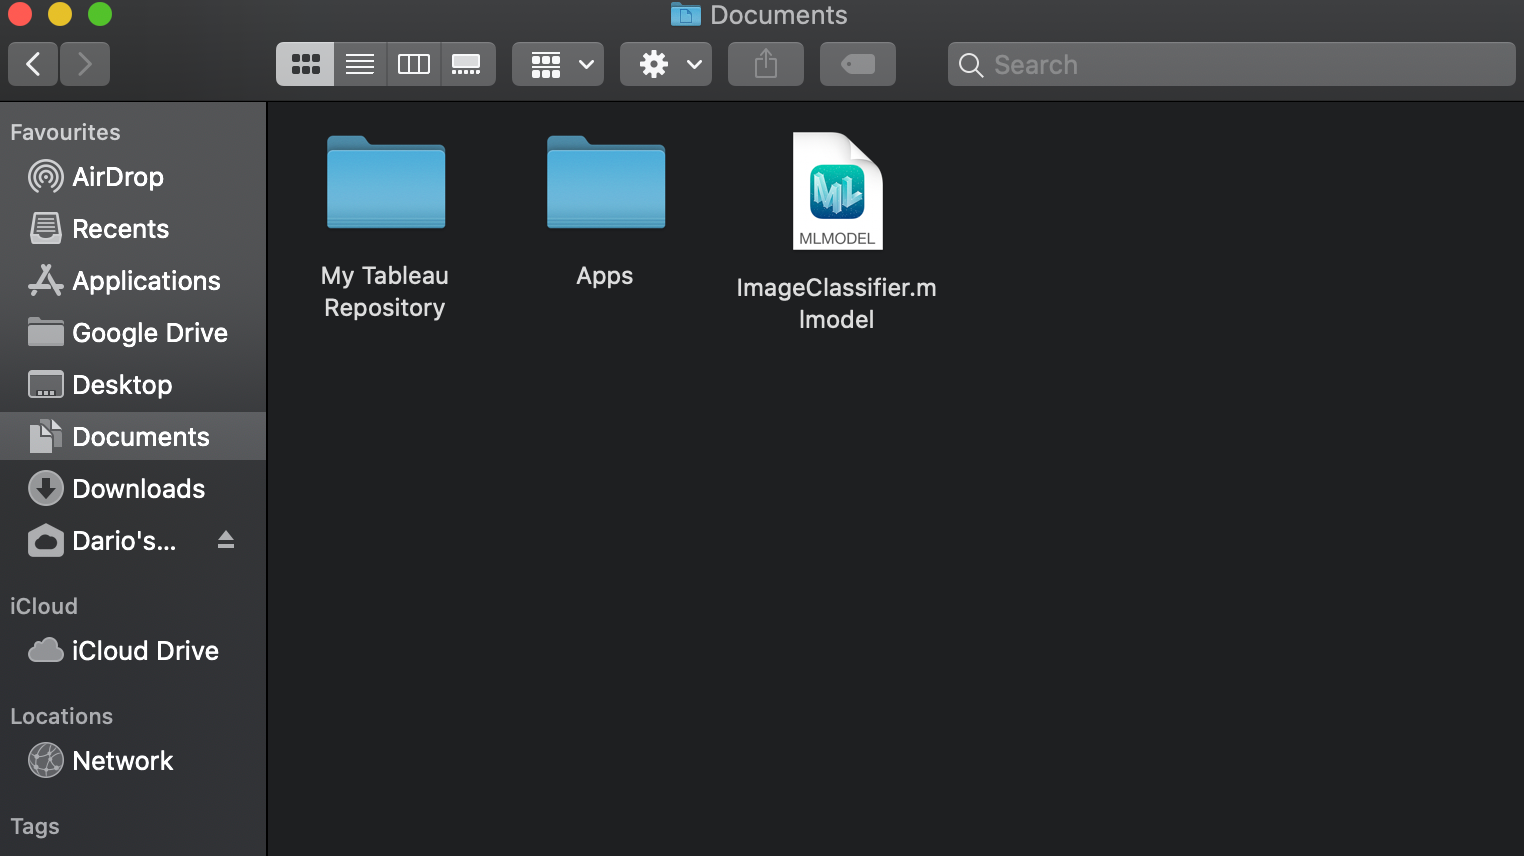Click the Edit Tags toolbar button
The width and height of the screenshot is (1524, 856).
tap(858, 64)
